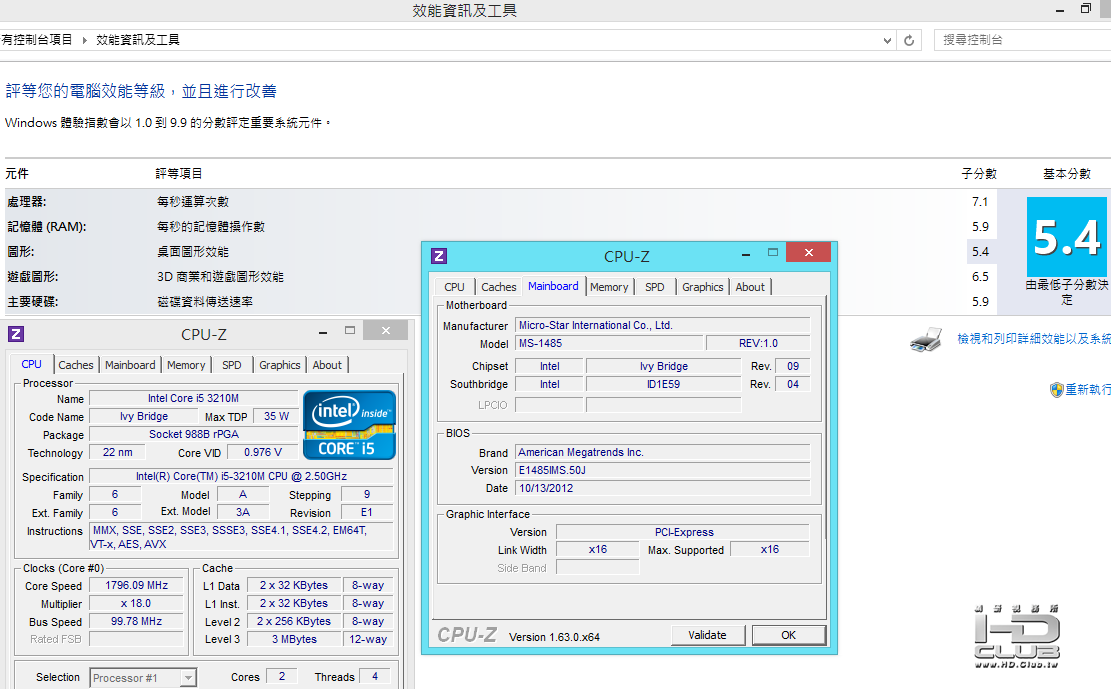Switch to Caches tab in Mainboard window
Screen dimensions: 1111x689
click(498, 287)
